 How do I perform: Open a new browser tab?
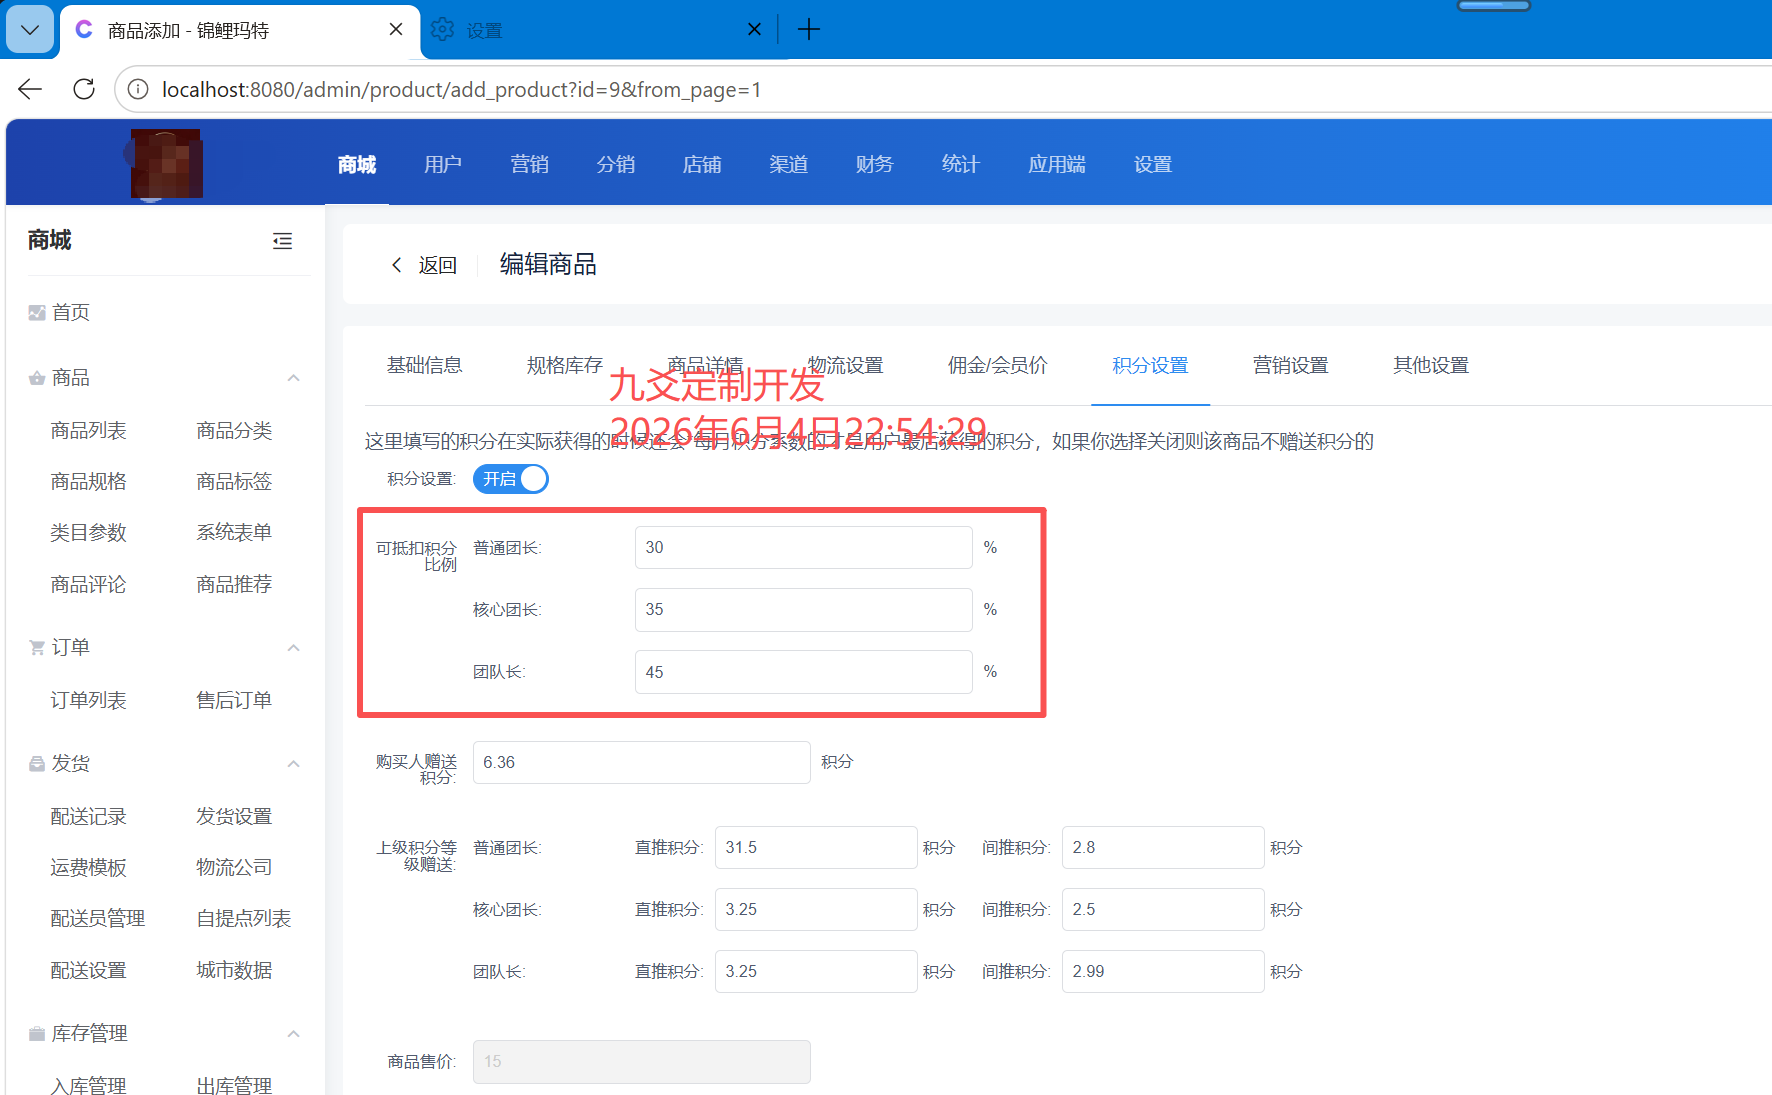pos(808,30)
